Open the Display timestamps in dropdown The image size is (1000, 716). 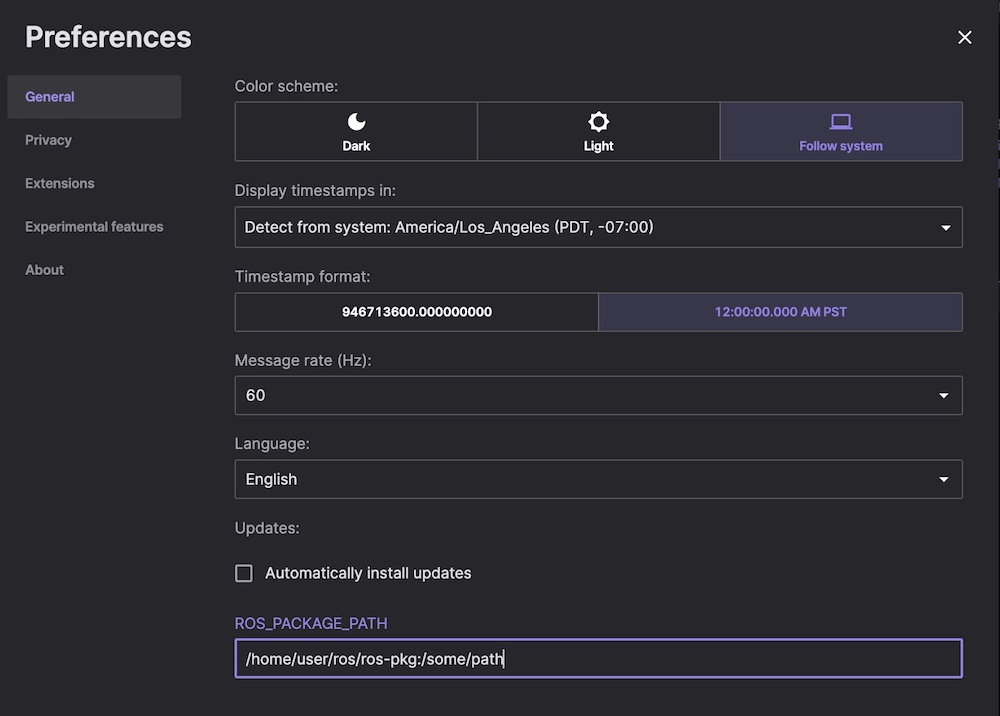coord(598,227)
